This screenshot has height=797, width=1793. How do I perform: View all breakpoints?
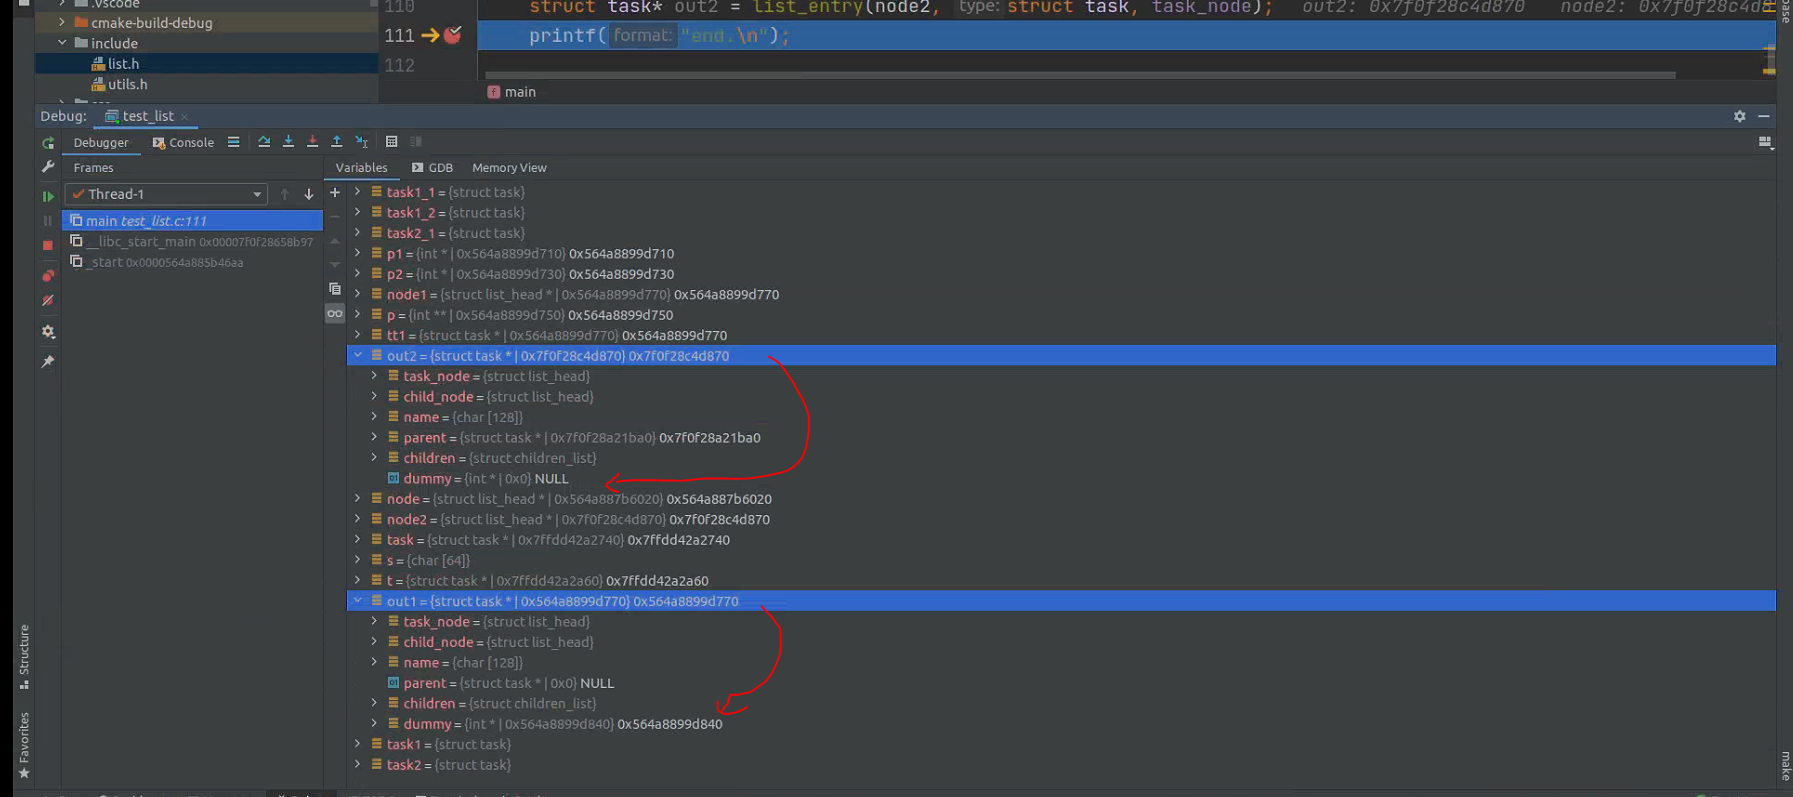click(48, 275)
